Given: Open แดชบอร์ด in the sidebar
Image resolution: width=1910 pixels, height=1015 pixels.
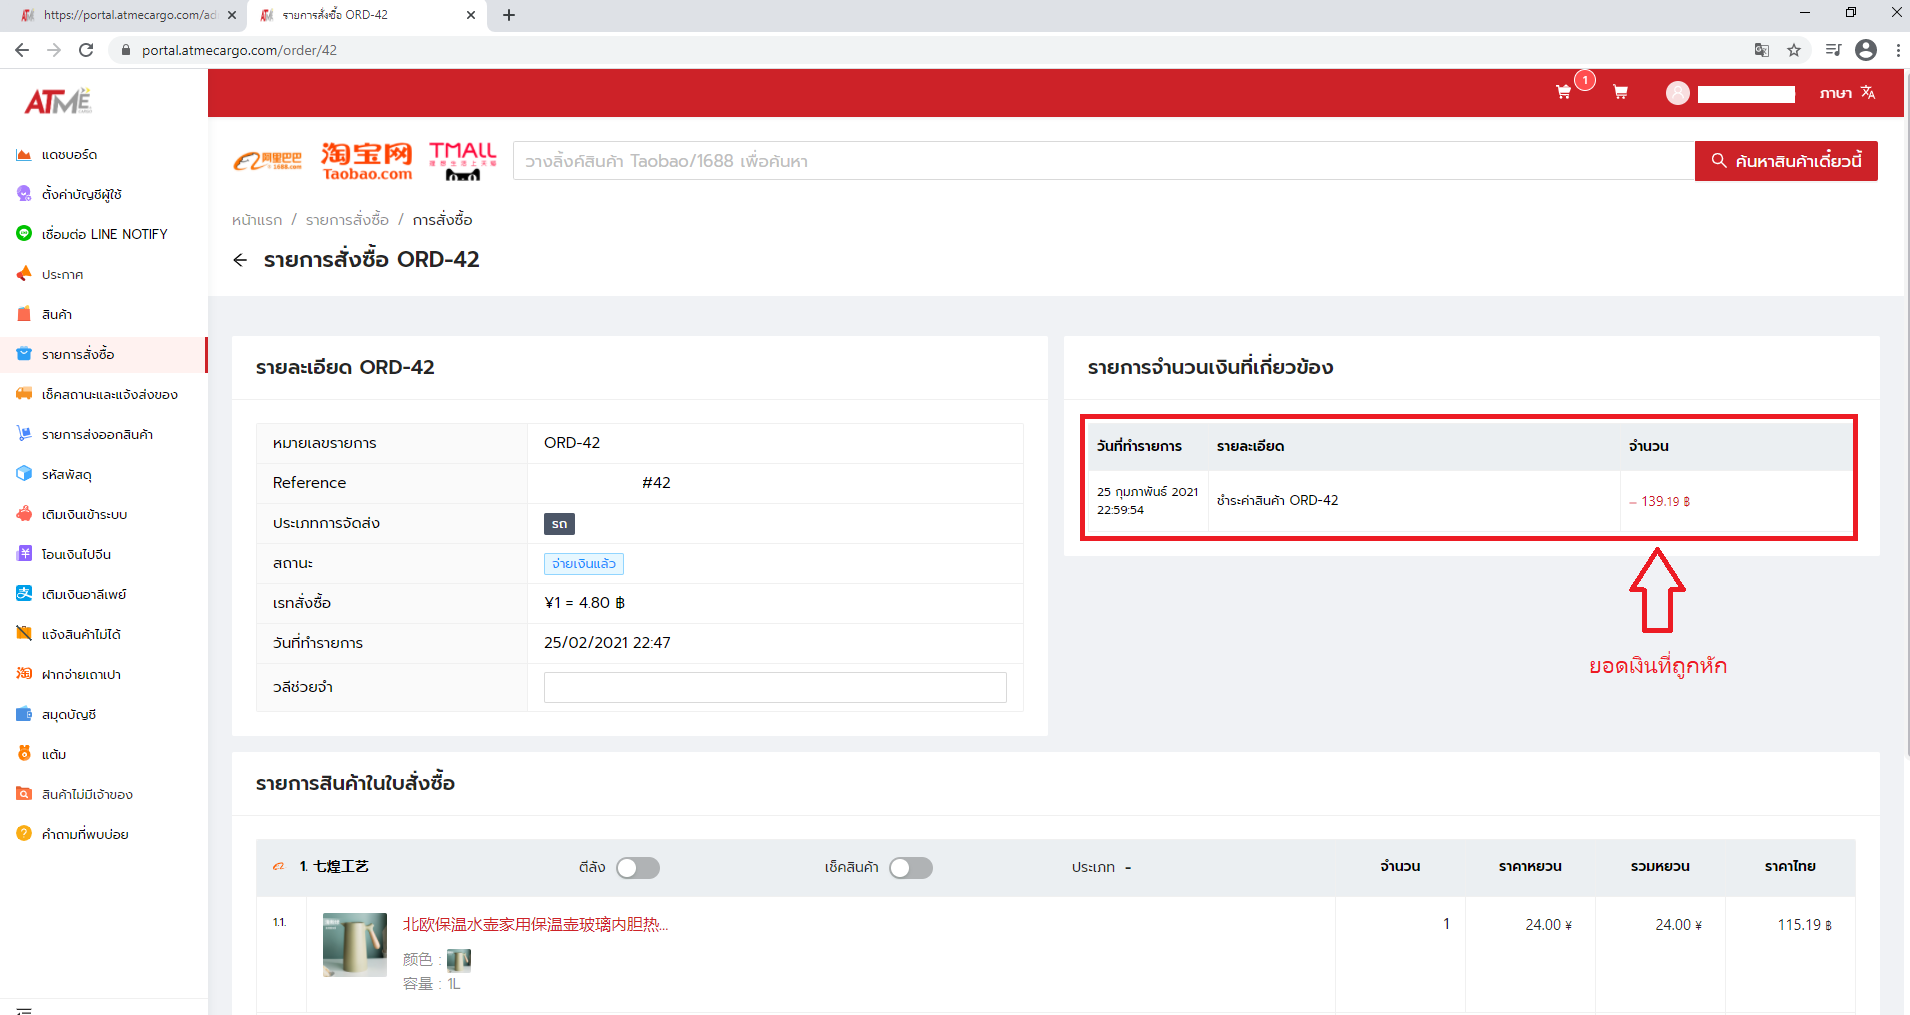Looking at the screenshot, I should 69,155.
